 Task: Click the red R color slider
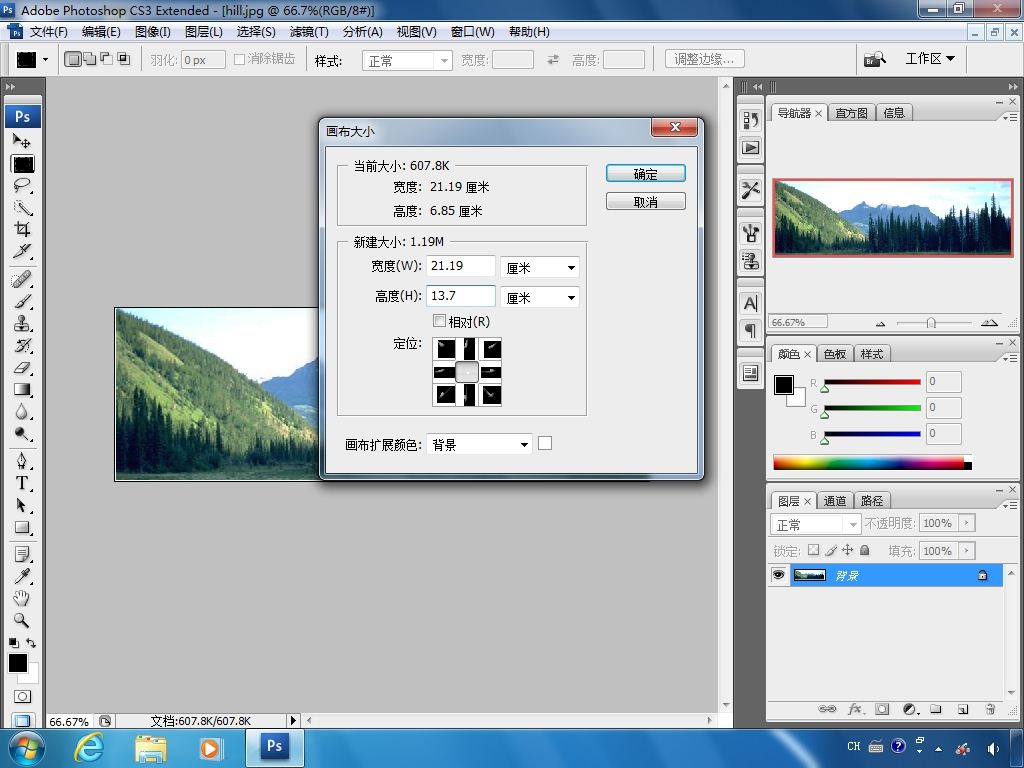872,382
